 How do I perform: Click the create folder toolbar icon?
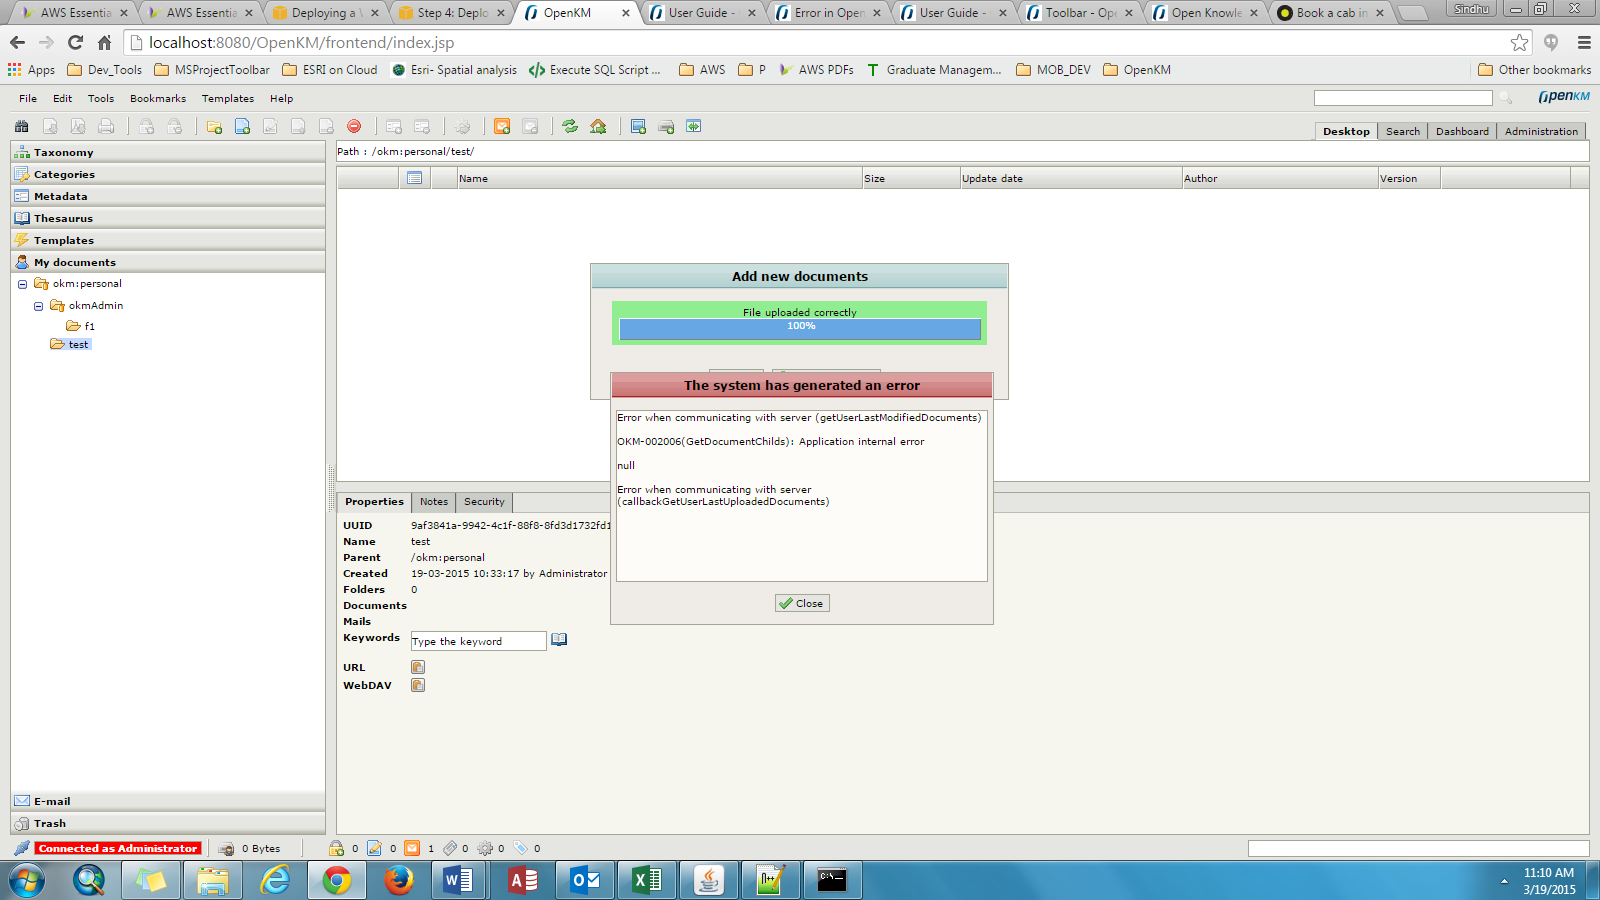click(x=214, y=126)
